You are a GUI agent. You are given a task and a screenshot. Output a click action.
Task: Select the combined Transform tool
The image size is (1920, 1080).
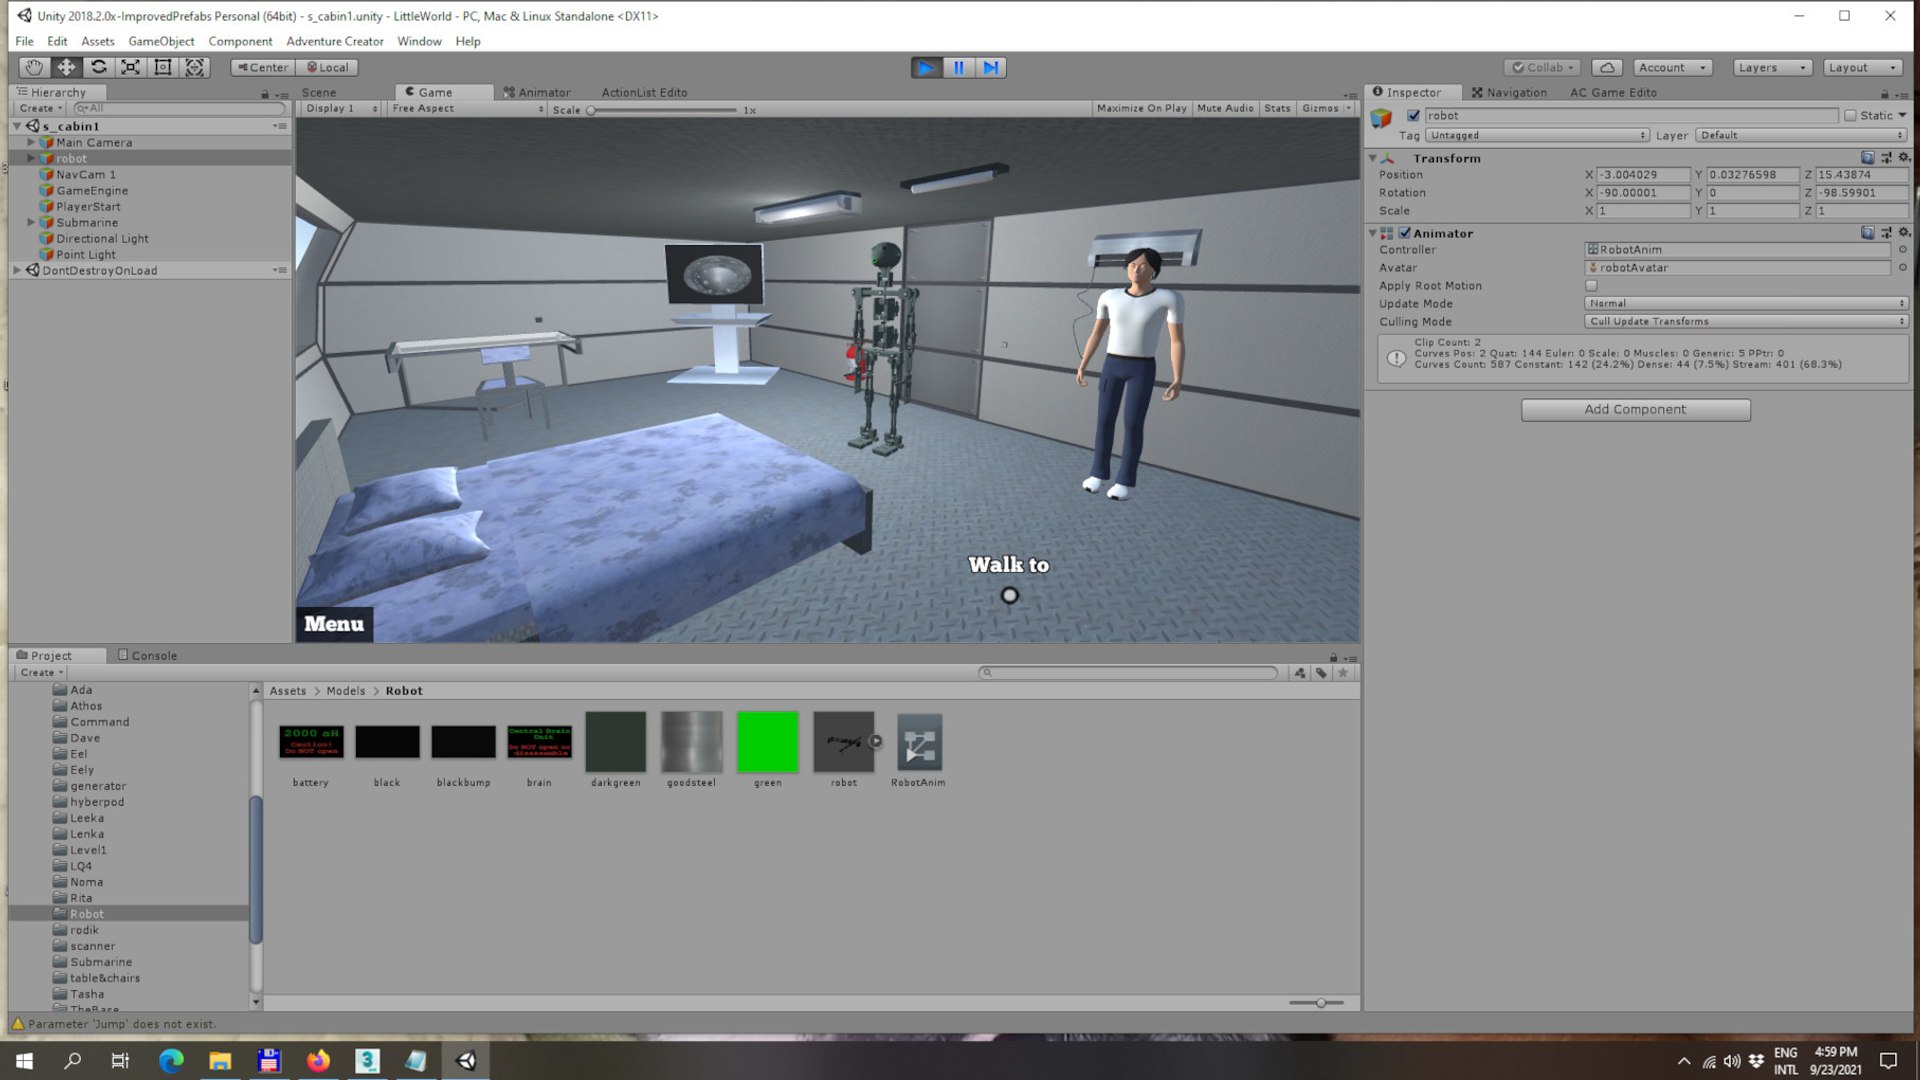[195, 67]
